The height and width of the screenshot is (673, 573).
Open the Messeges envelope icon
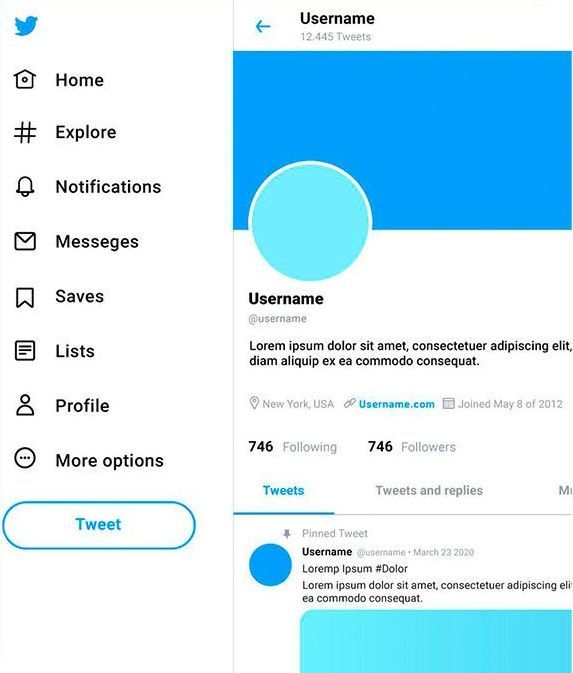click(25, 241)
